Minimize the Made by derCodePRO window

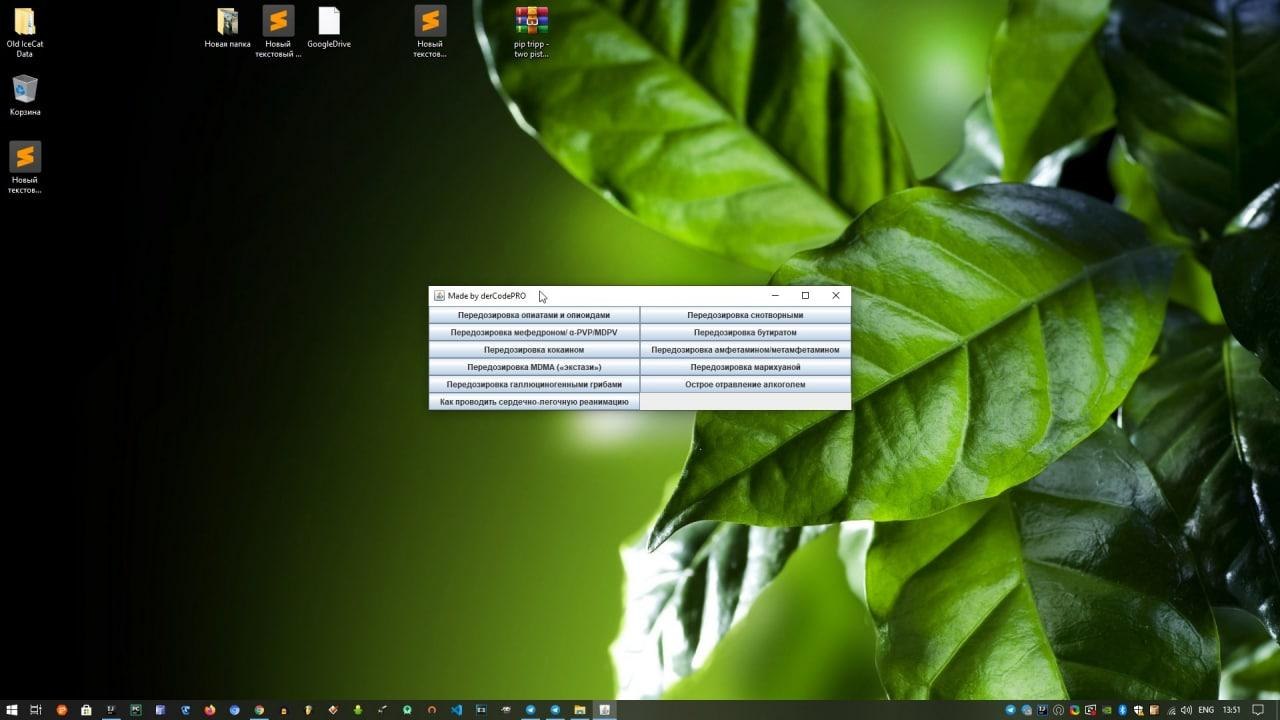pos(775,296)
